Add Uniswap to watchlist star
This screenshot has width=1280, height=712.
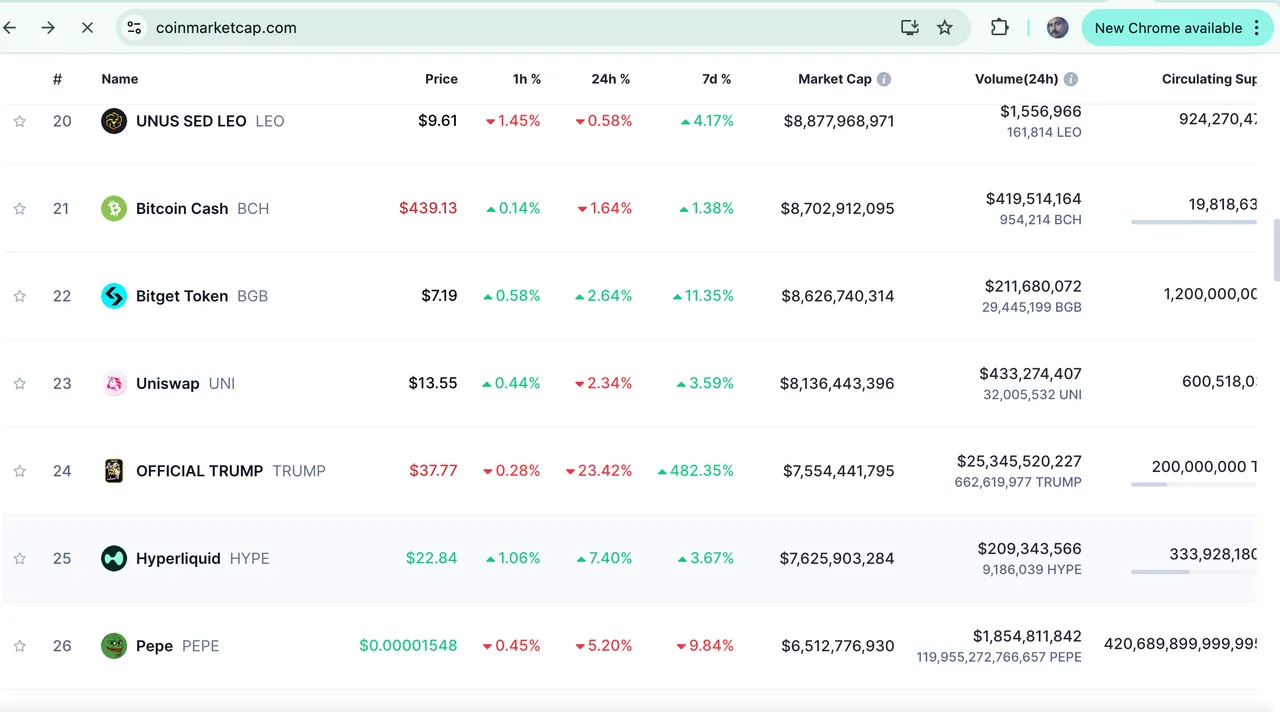(x=19, y=383)
